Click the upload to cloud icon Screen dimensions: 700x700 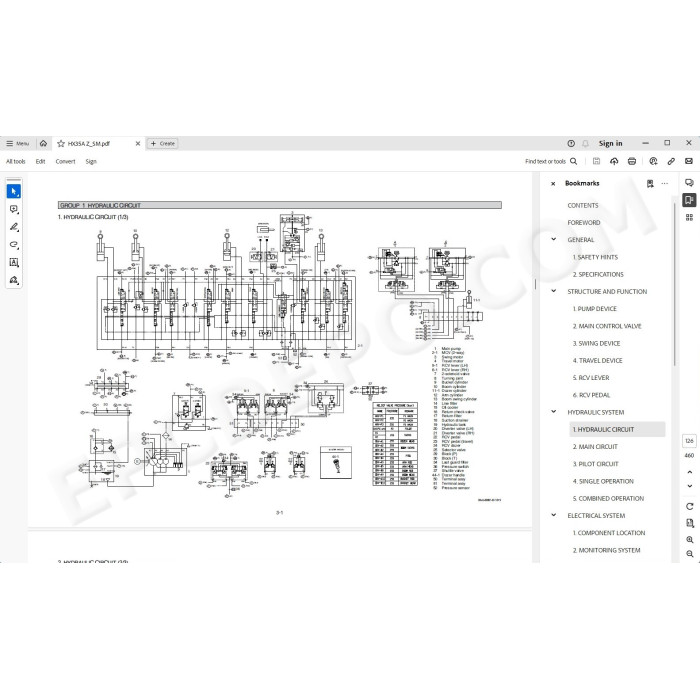pyautogui.click(x=614, y=161)
